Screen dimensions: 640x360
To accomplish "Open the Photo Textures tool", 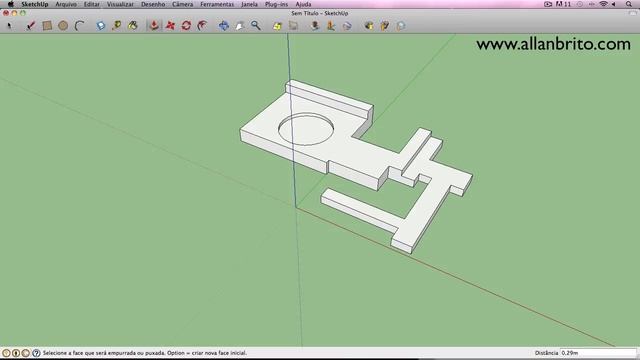I will 331,26.
